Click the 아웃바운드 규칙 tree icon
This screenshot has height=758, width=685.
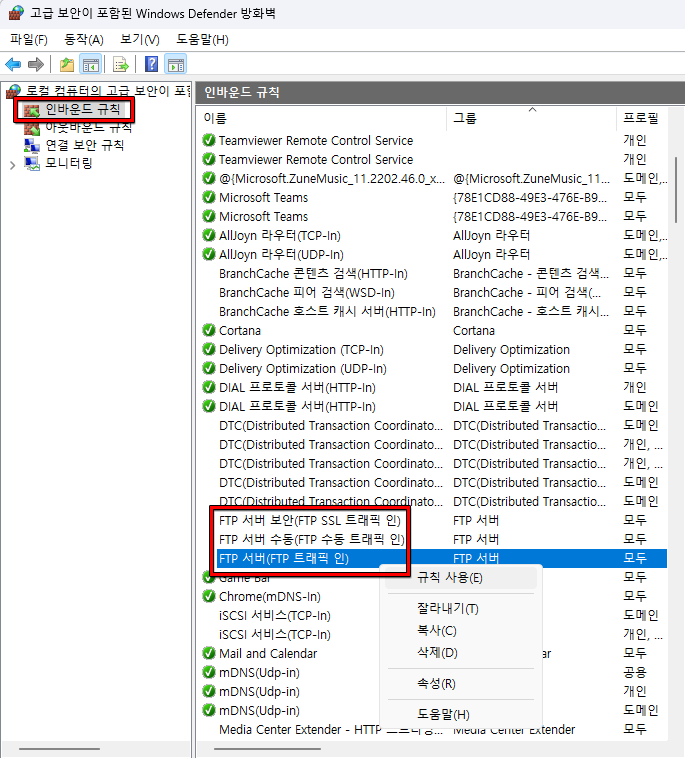click(32, 128)
